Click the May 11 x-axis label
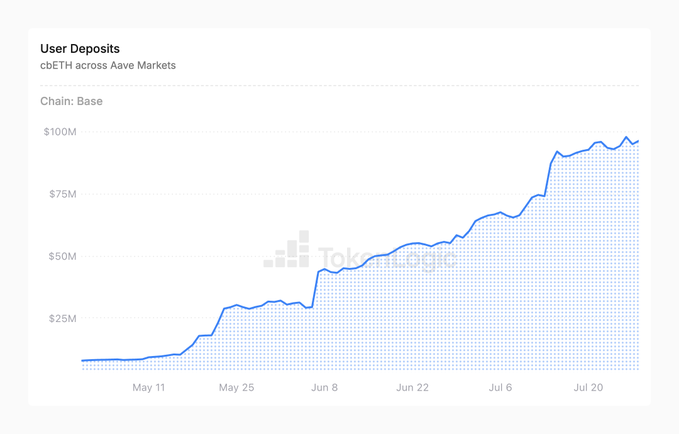679x434 pixels. (x=149, y=387)
